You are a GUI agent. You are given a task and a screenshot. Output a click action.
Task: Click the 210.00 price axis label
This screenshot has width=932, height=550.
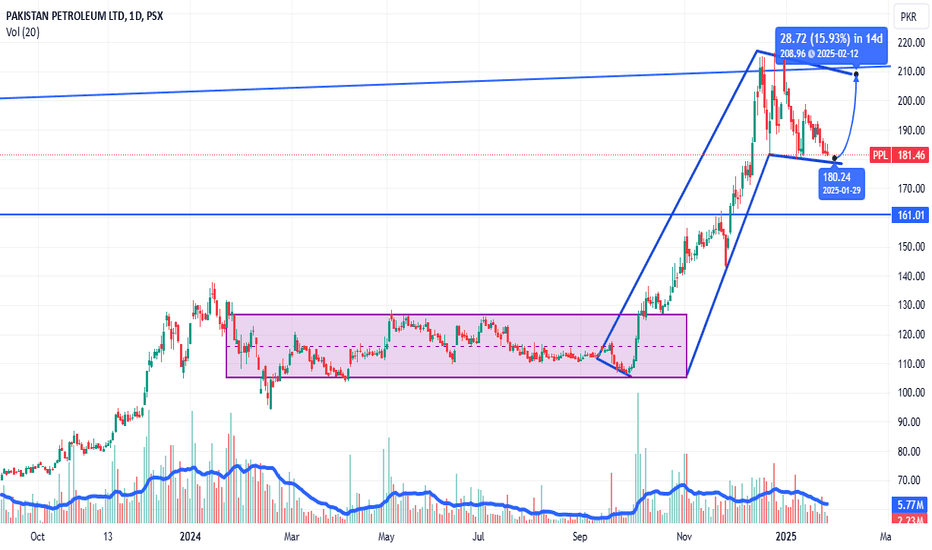tap(911, 71)
